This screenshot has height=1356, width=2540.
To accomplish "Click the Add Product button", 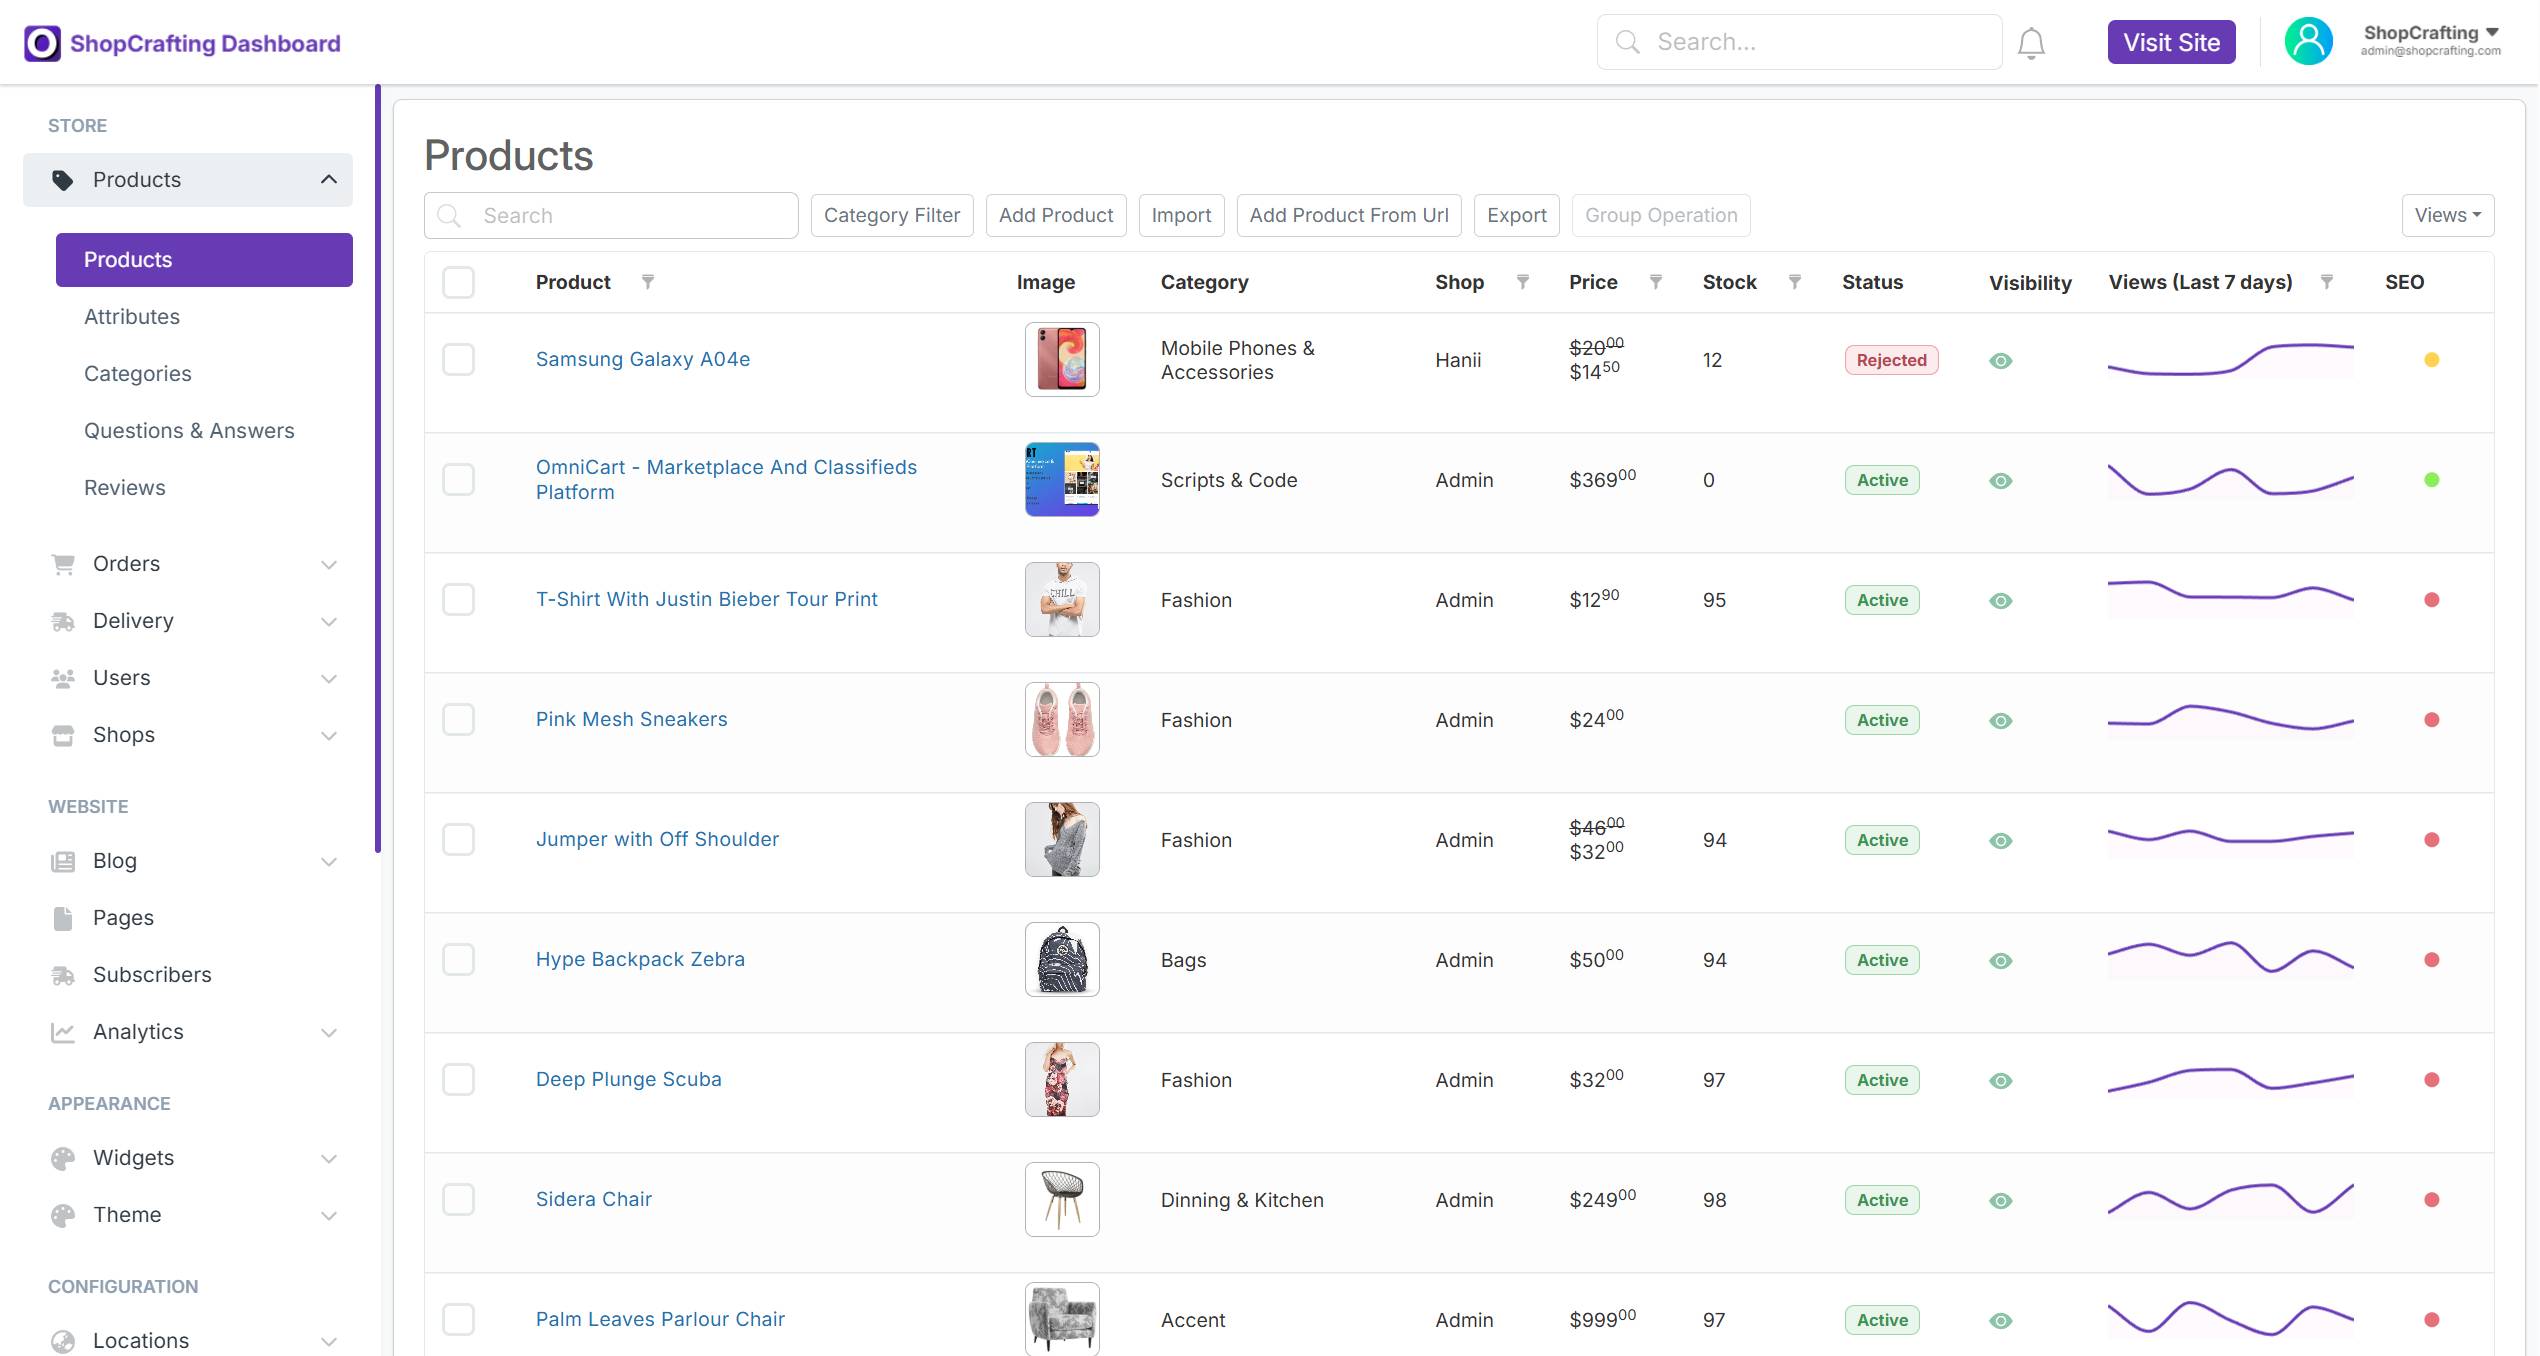I will (x=1056, y=215).
